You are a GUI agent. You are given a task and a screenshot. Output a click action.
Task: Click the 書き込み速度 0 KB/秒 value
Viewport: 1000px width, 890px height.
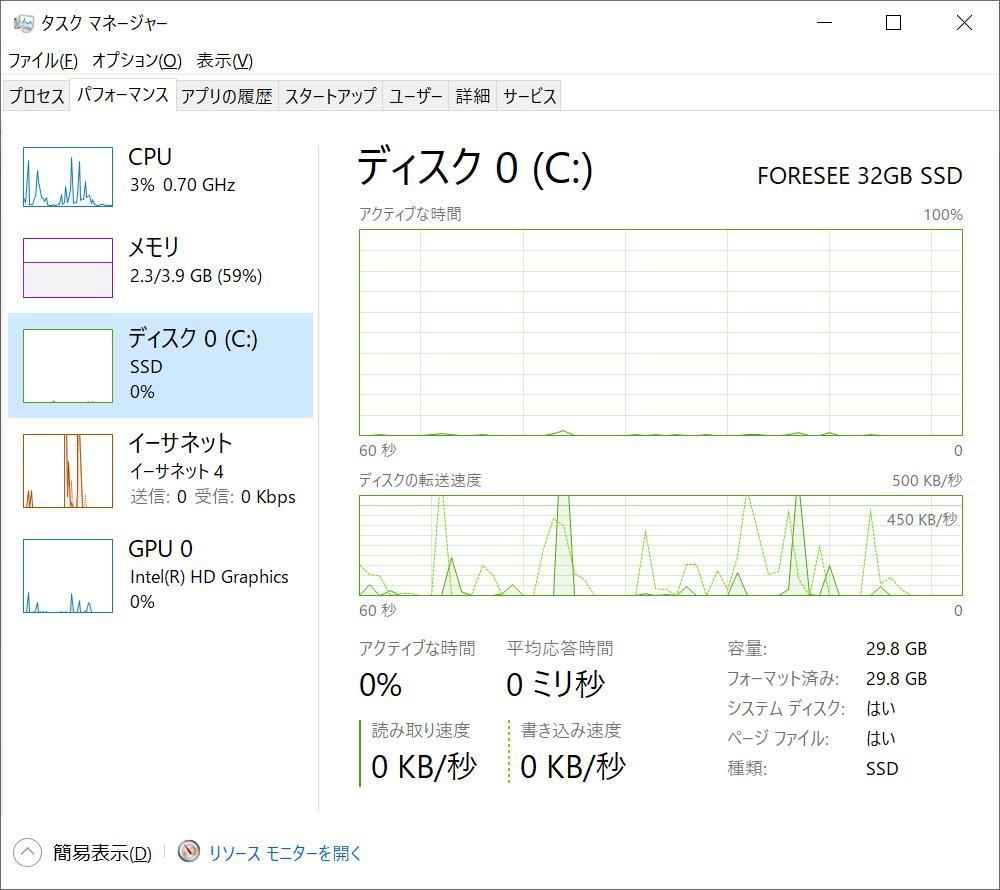click(573, 767)
